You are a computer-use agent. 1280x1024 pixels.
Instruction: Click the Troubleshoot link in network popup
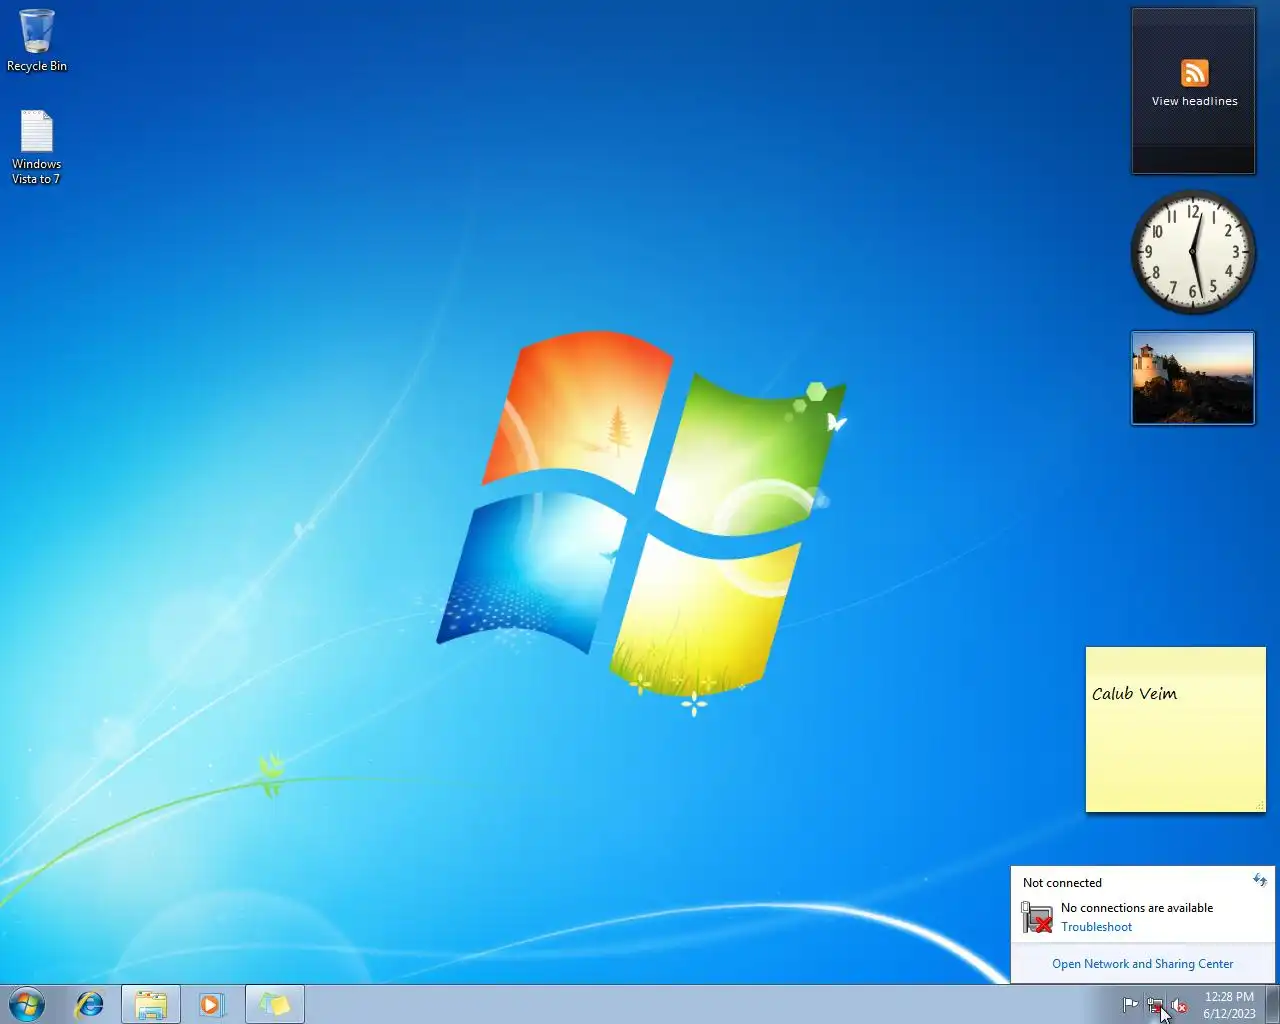click(x=1096, y=927)
